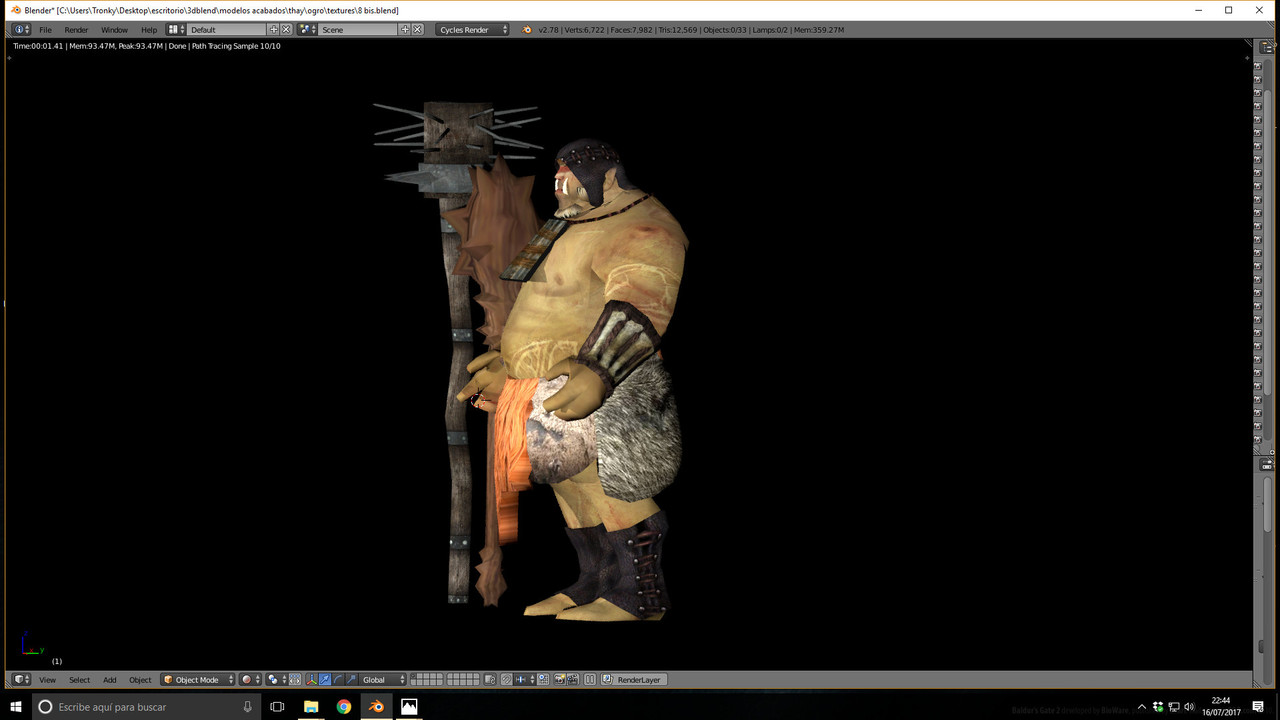Delete the Default screen layout with X icon
The width and height of the screenshot is (1280, 720).
(x=286, y=30)
